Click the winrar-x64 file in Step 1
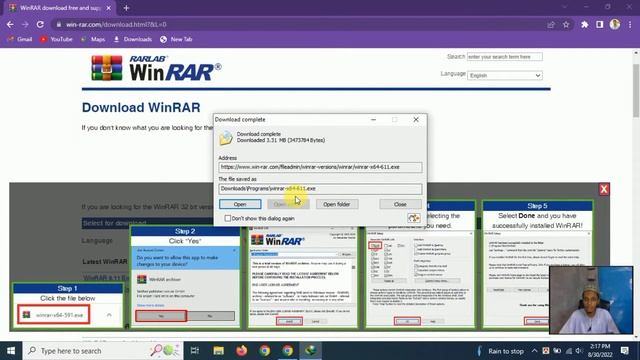 [53, 315]
